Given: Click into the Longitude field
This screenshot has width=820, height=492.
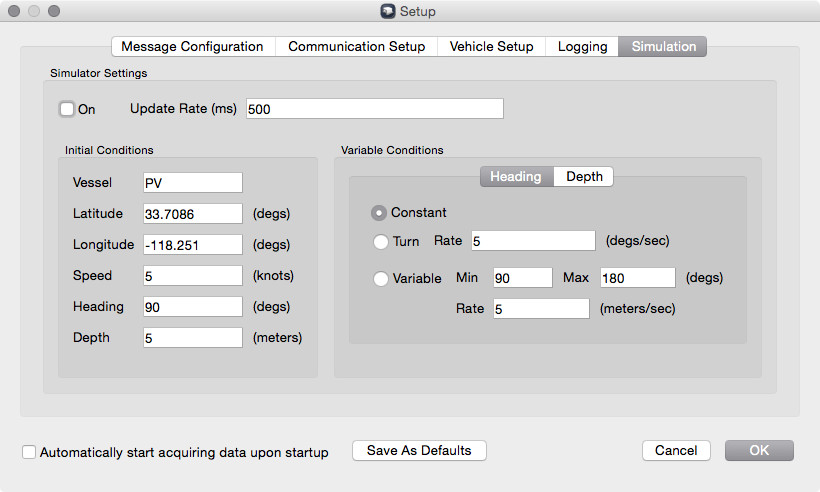Looking at the screenshot, I should click(193, 244).
